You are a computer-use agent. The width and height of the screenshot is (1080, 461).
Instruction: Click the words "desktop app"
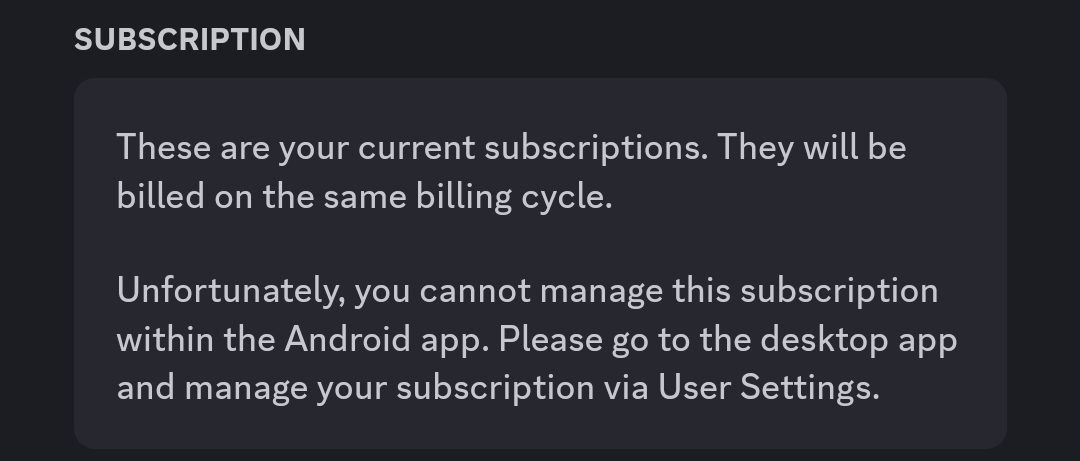point(858,339)
